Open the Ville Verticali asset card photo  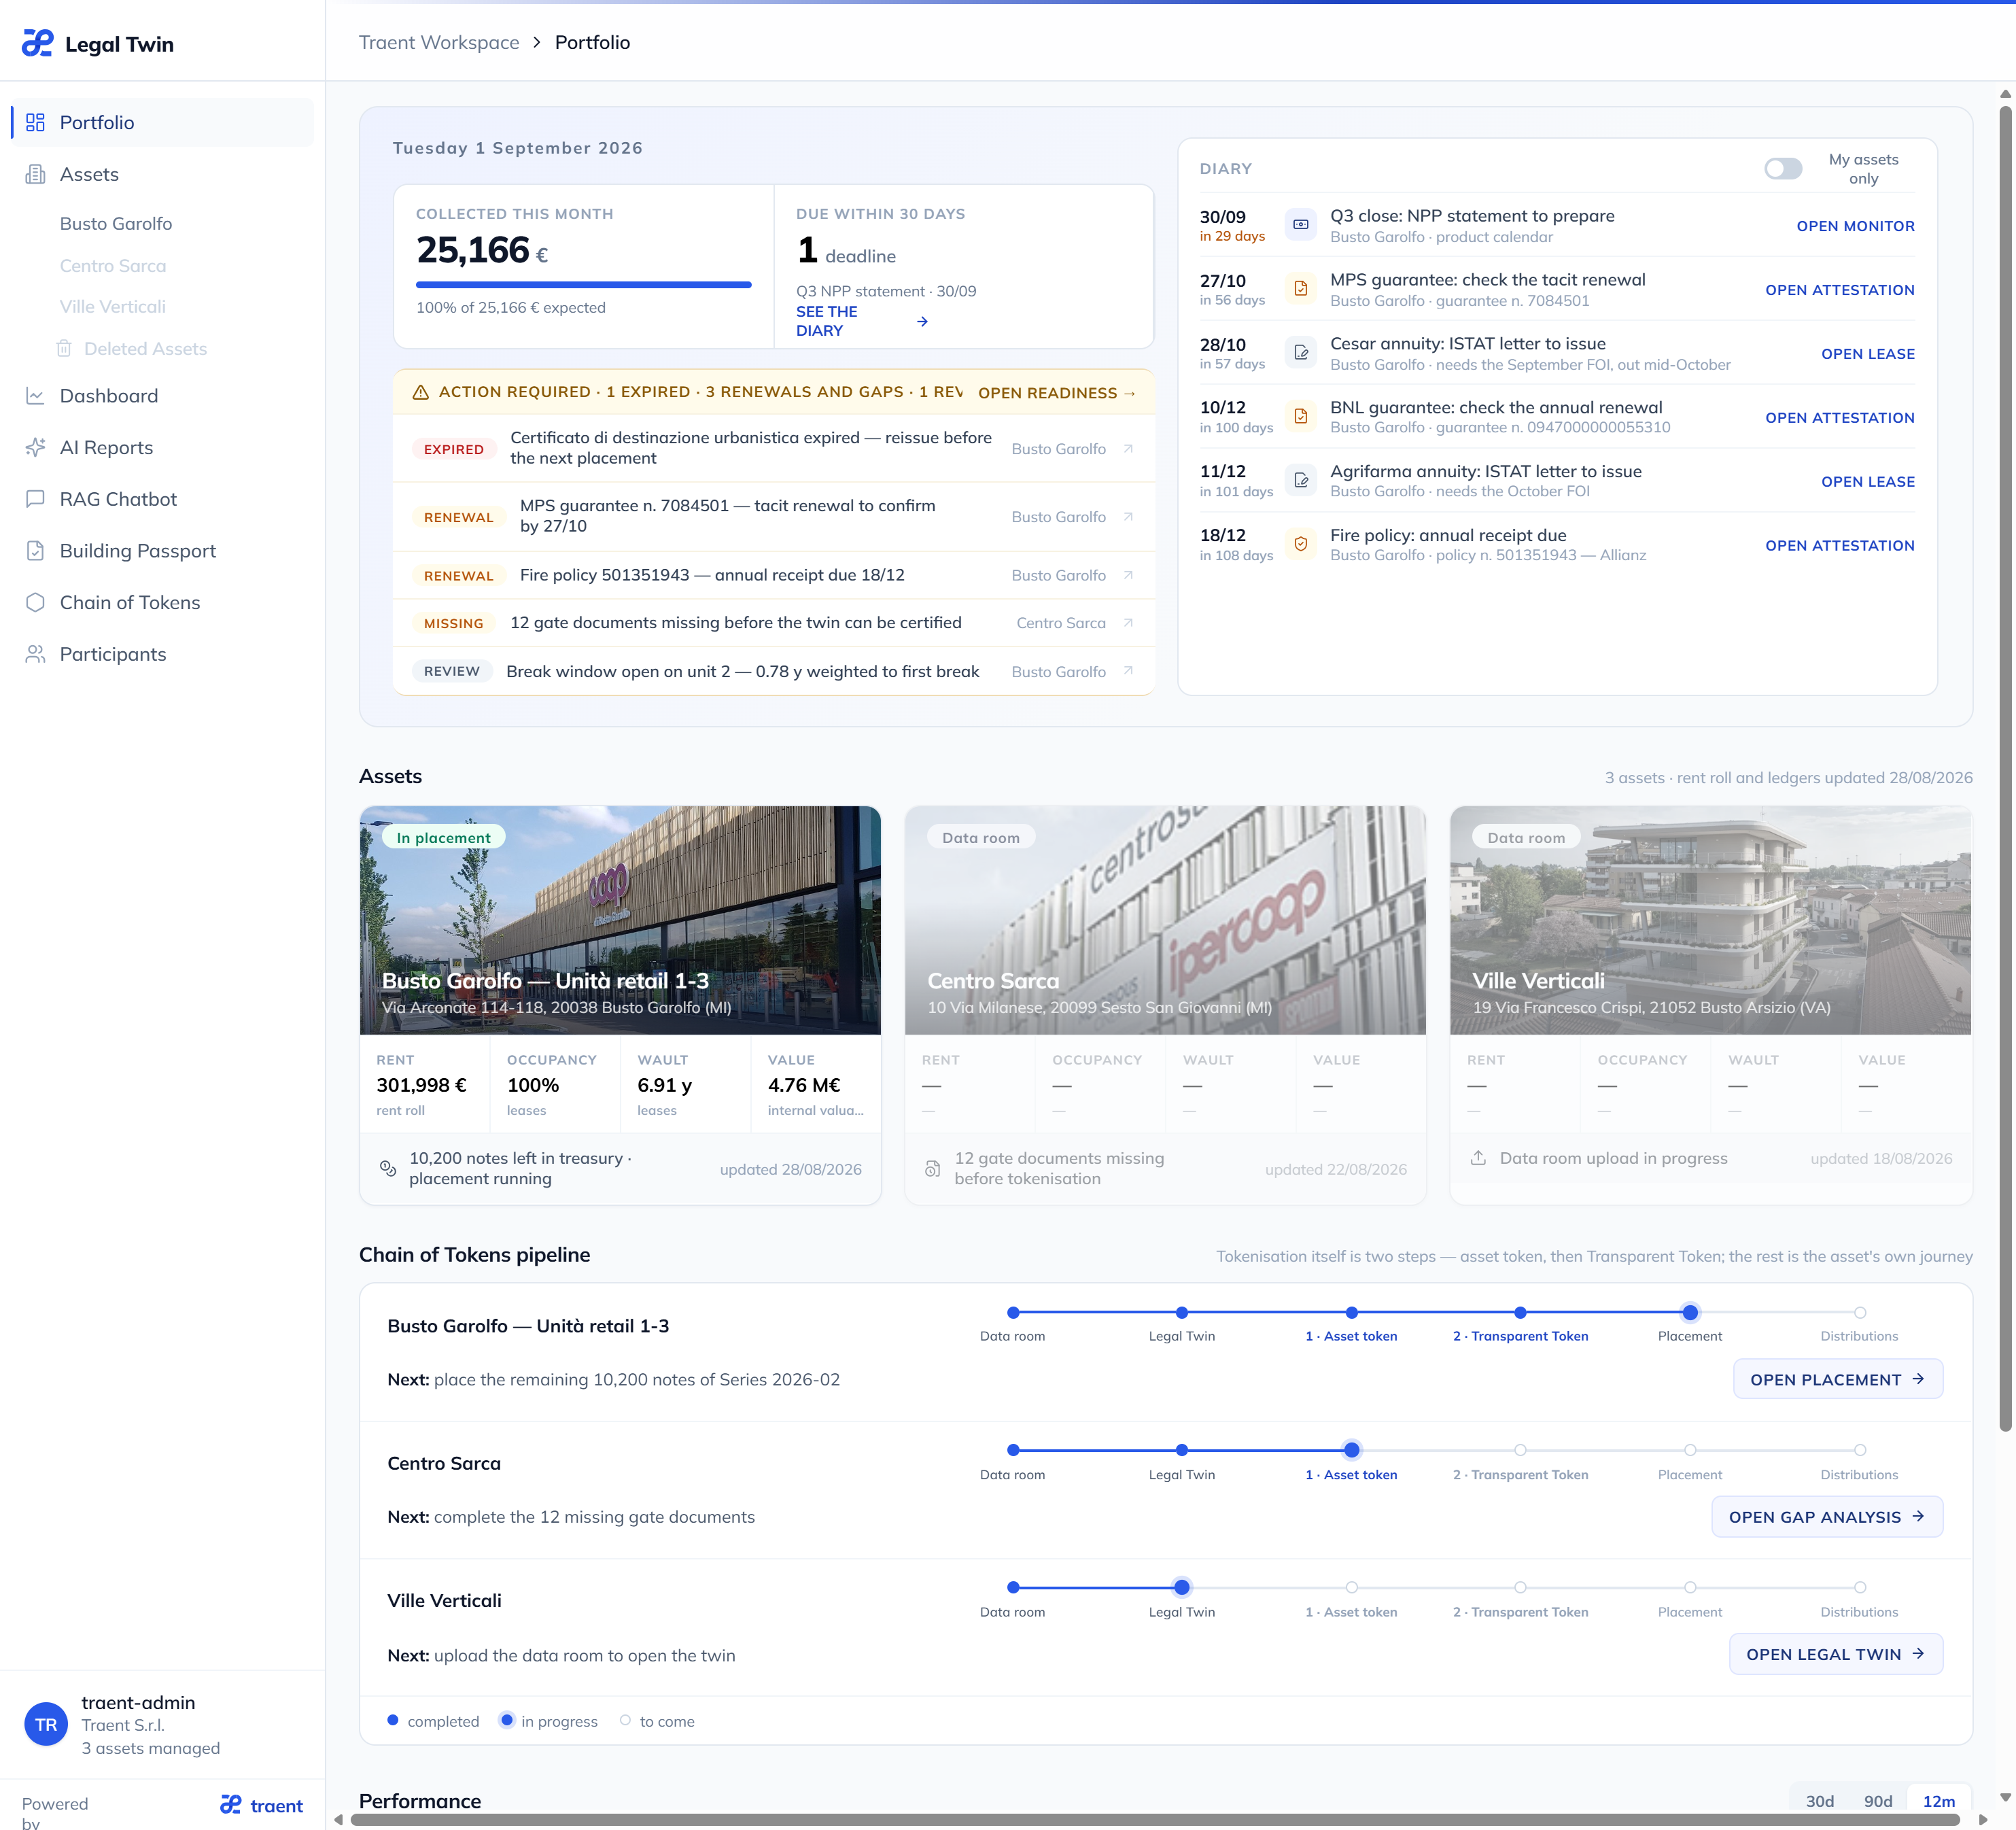click(x=1710, y=920)
